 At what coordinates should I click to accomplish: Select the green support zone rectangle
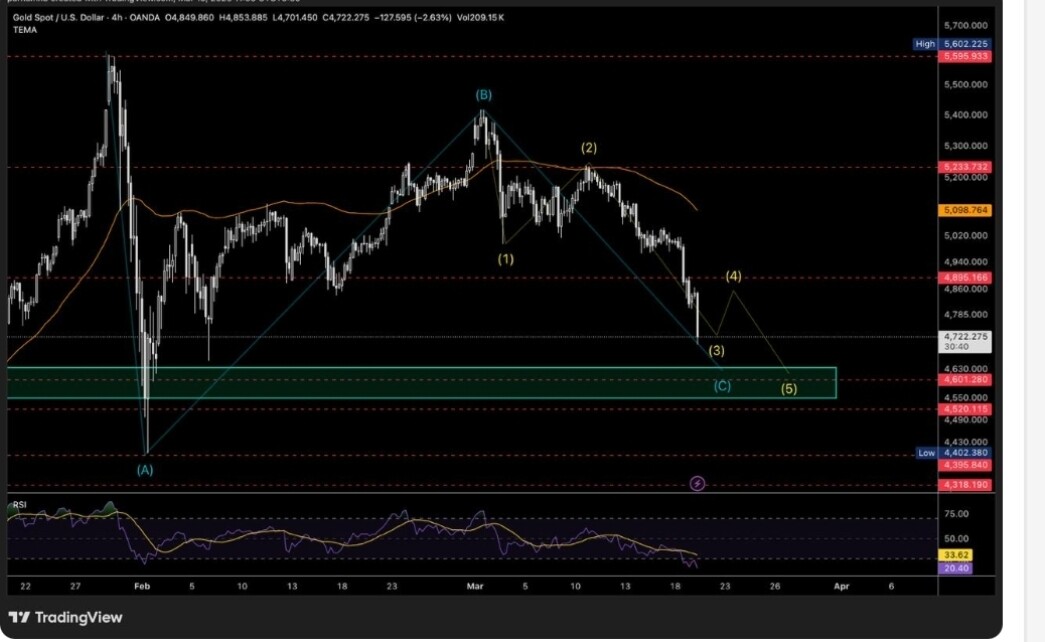pyautogui.click(x=421, y=383)
